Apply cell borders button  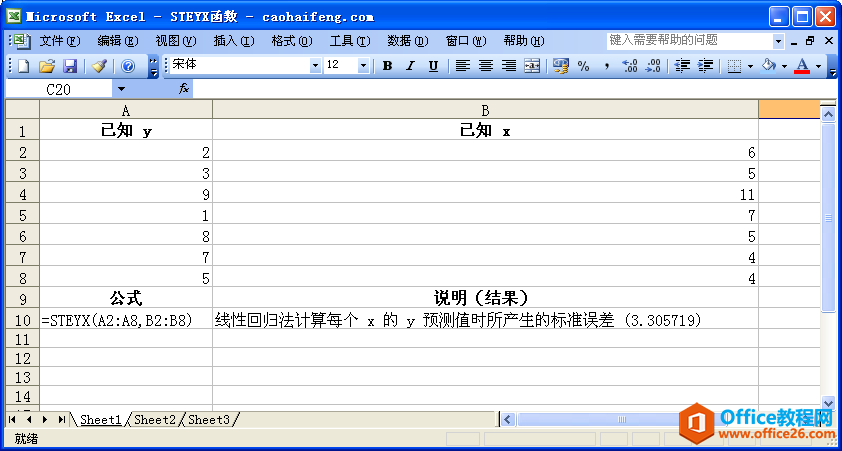[734, 66]
